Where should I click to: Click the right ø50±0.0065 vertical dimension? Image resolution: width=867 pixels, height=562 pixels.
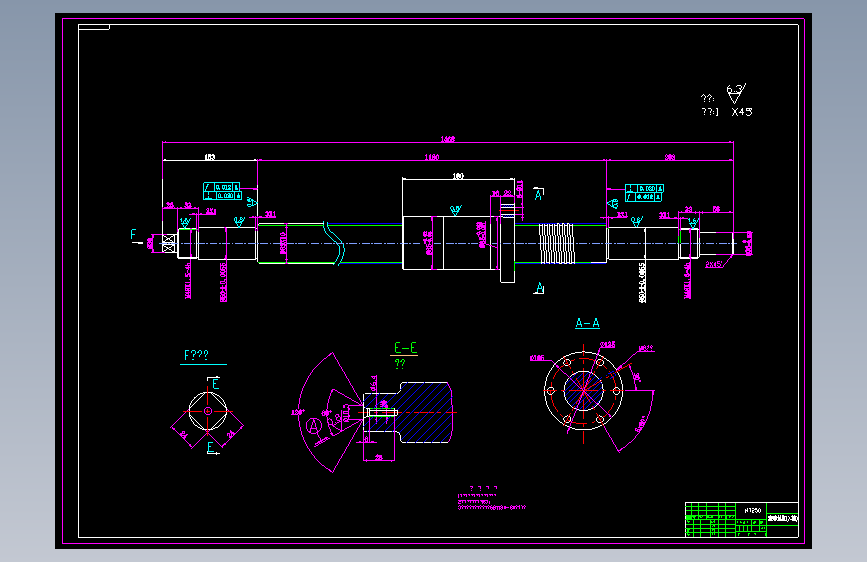point(642,283)
